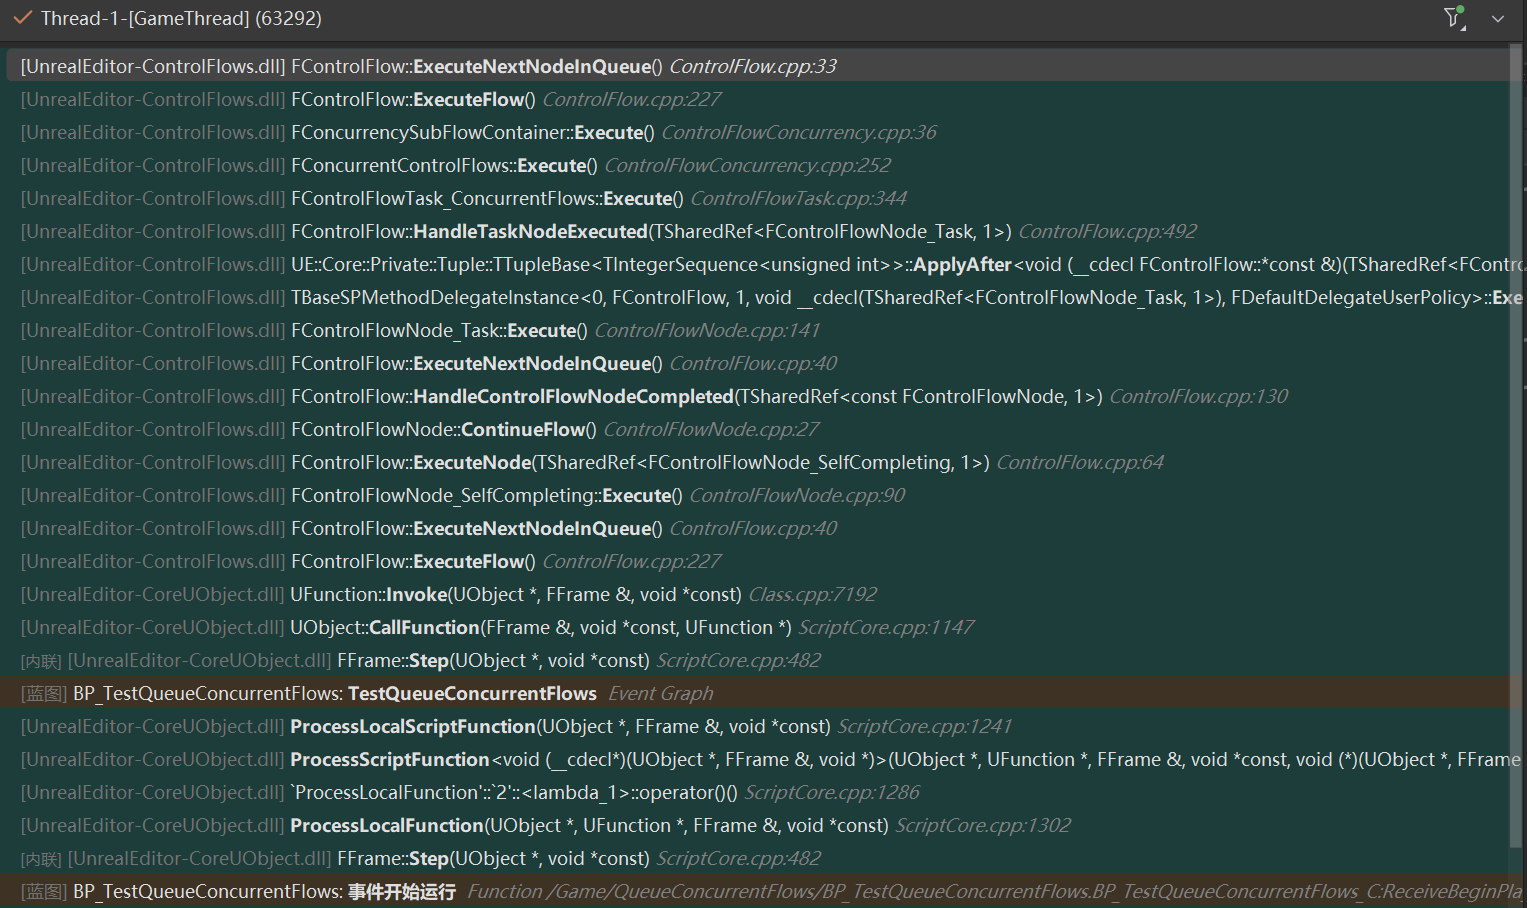Select the HandleControlFlowNodeCompleted frame
The image size is (1527, 908).
(573, 396)
